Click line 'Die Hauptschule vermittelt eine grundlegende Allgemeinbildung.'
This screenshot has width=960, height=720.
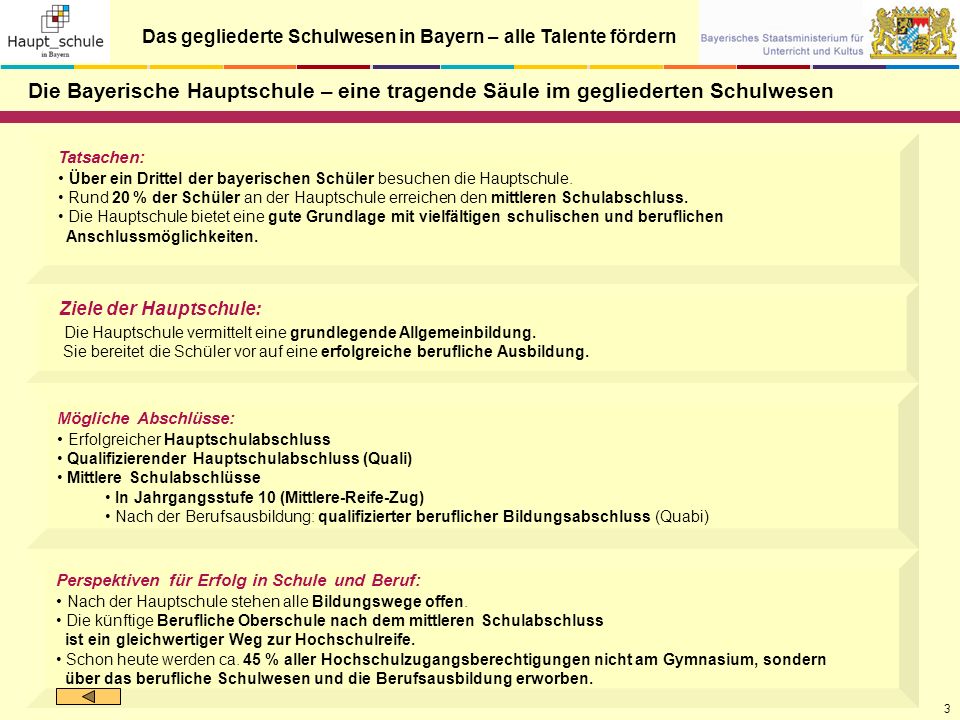coord(300,332)
